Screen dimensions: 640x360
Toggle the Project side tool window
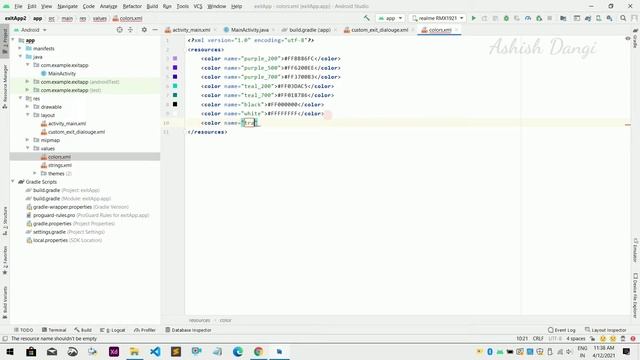[x=5, y=42]
